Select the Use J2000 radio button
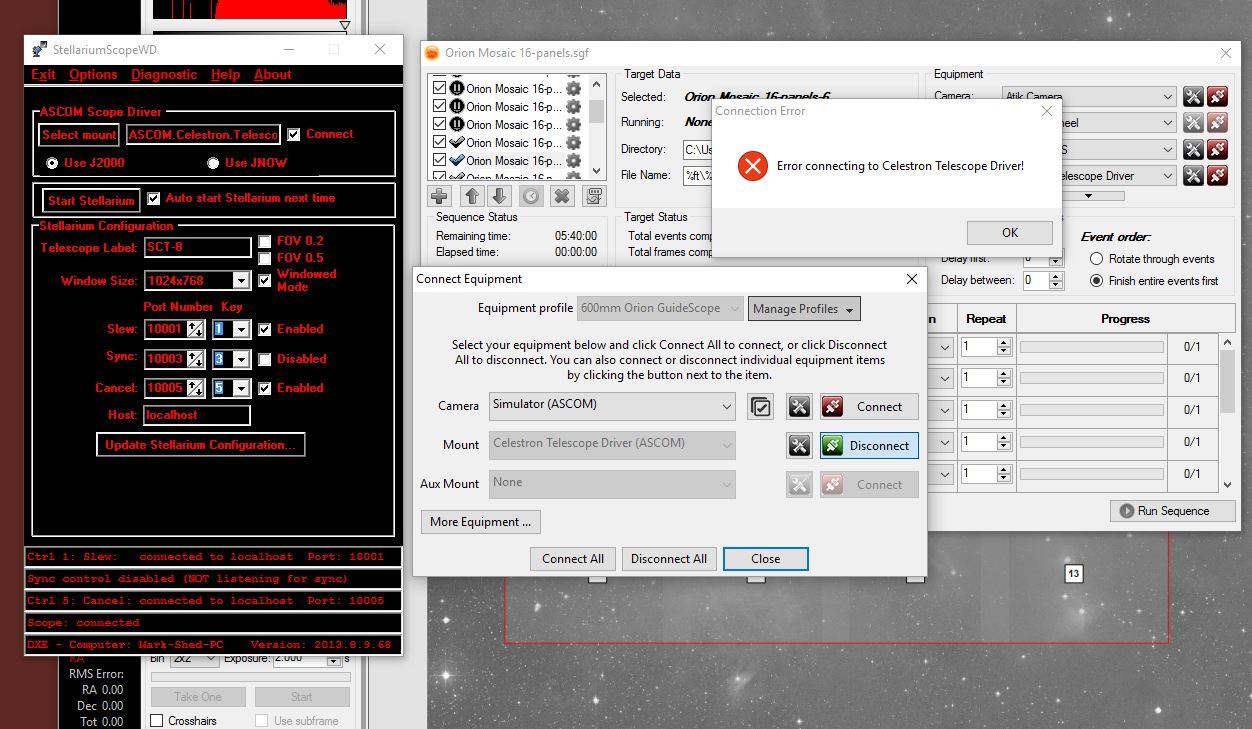The height and width of the screenshot is (729, 1252). (52, 163)
